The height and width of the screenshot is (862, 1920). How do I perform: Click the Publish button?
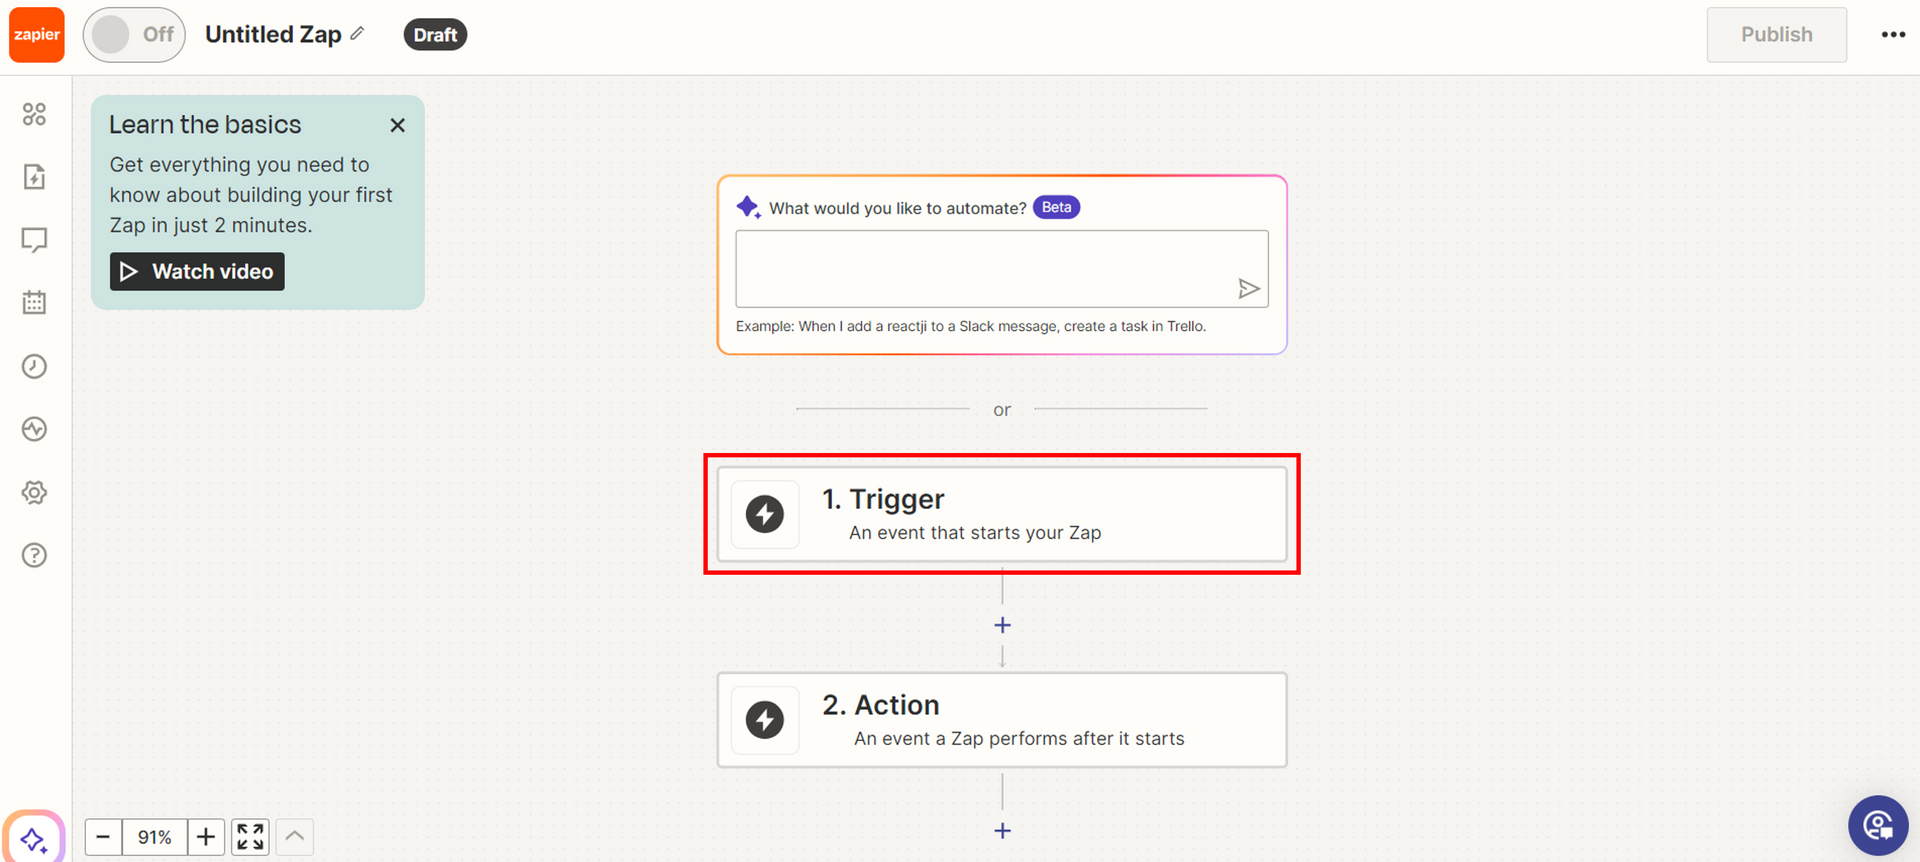(x=1776, y=35)
